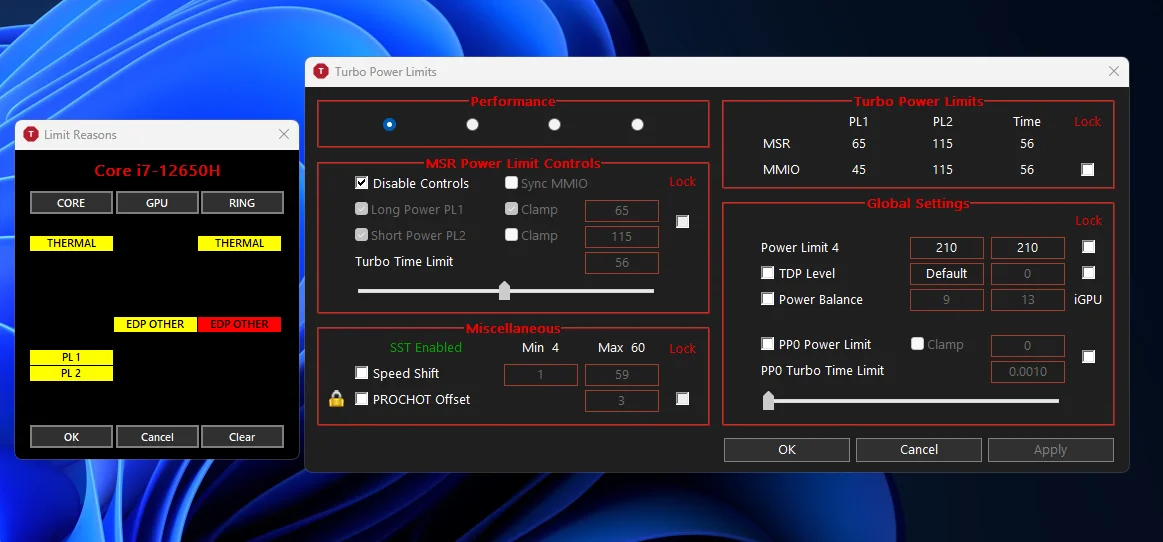Click the Turbo Time Limit slider handle

[504, 291]
